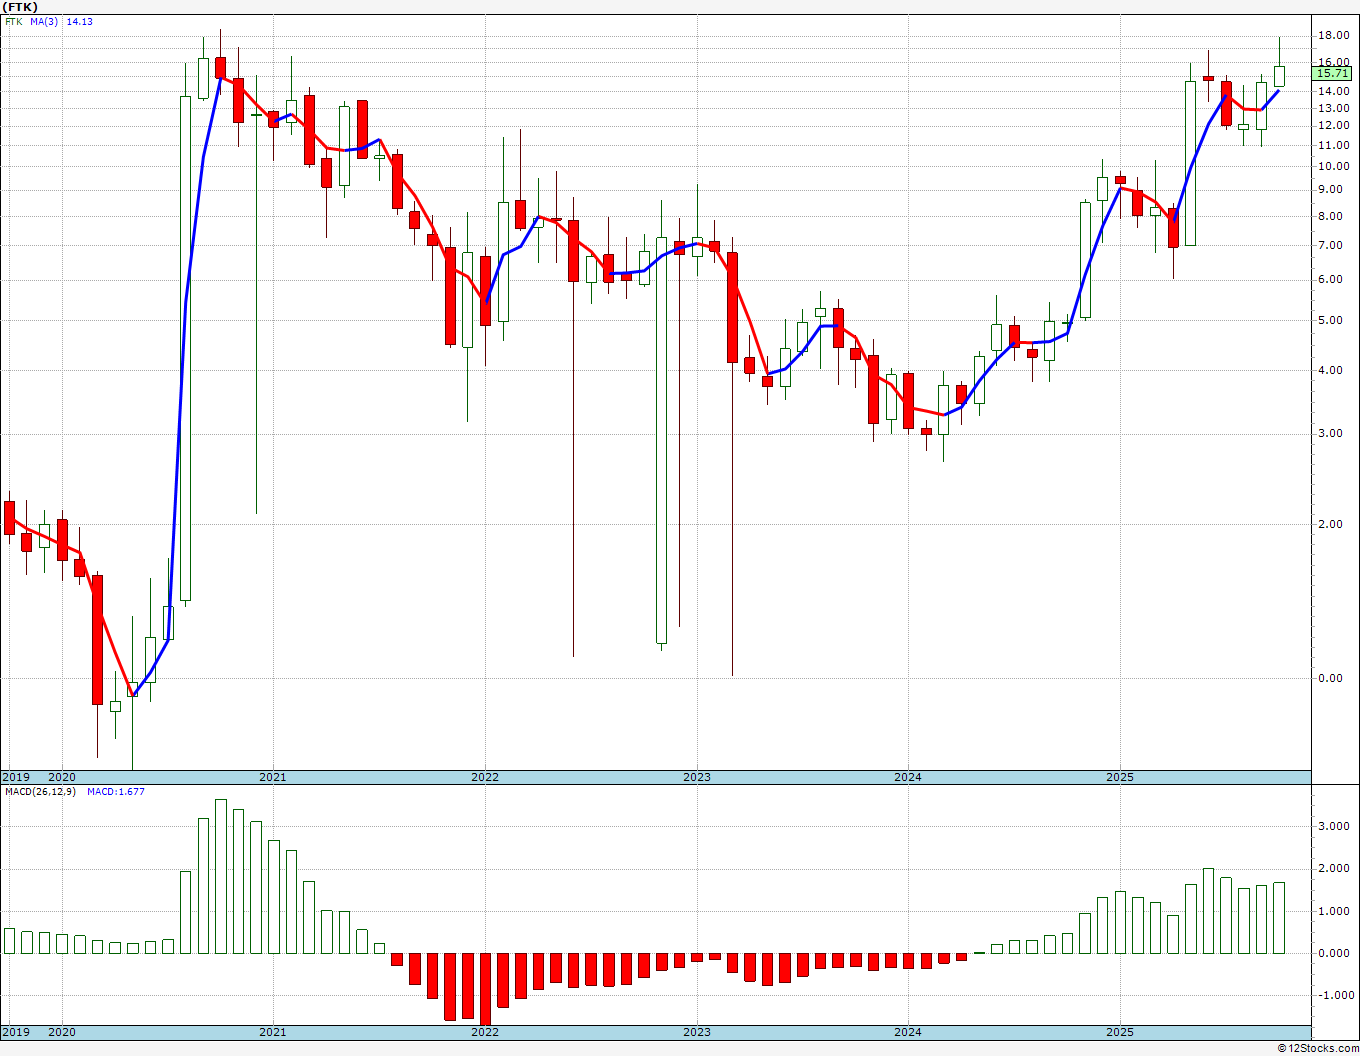Select 2024 on the price chart time axis
The image size is (1360, 1056).
[x=908, y=777]
